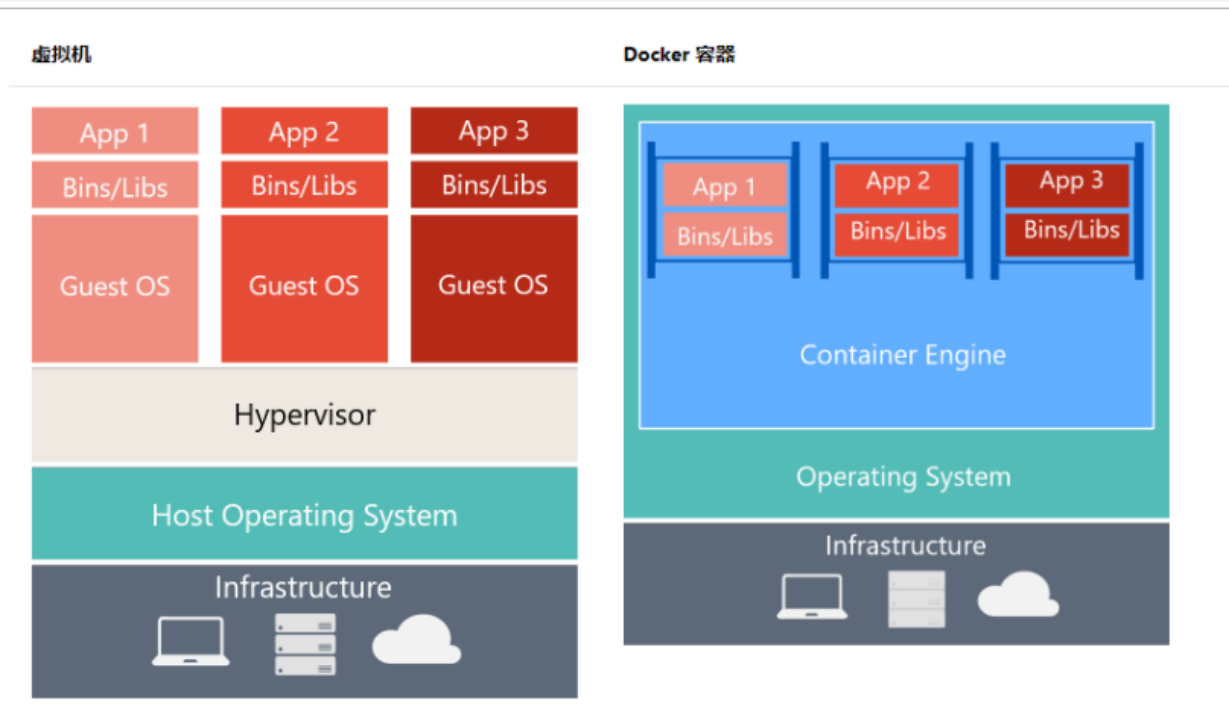Click the Hypervisor block
The width and height of the screenshot is (1229, 720).
(304, 415)
